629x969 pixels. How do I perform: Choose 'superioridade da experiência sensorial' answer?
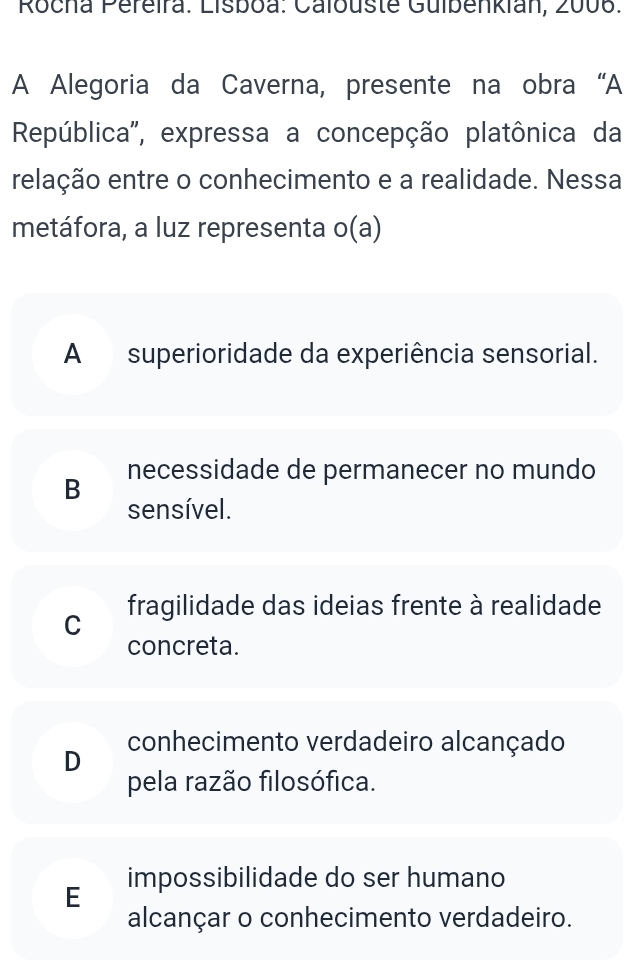[363, 354]
